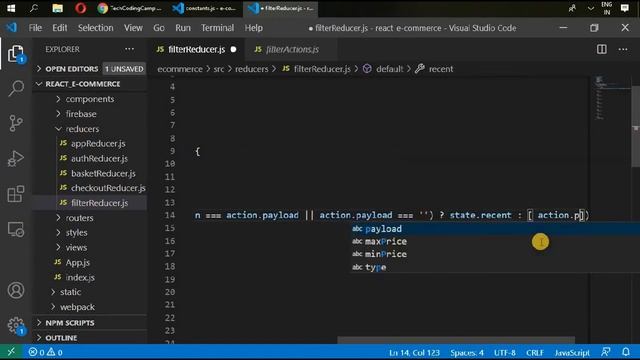Switch to Chrome window in taskbar
The height and width of the screenshot is (360, 640).
point(130,8)
